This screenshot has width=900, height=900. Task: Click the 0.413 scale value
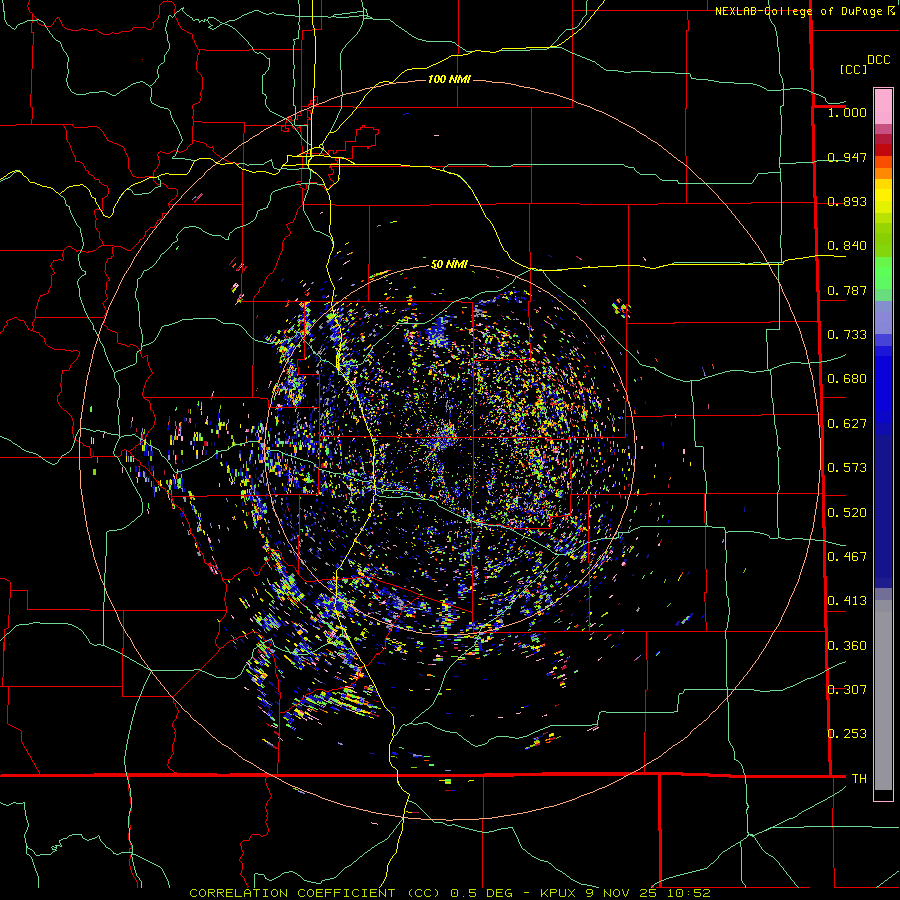tap(847, 601)
